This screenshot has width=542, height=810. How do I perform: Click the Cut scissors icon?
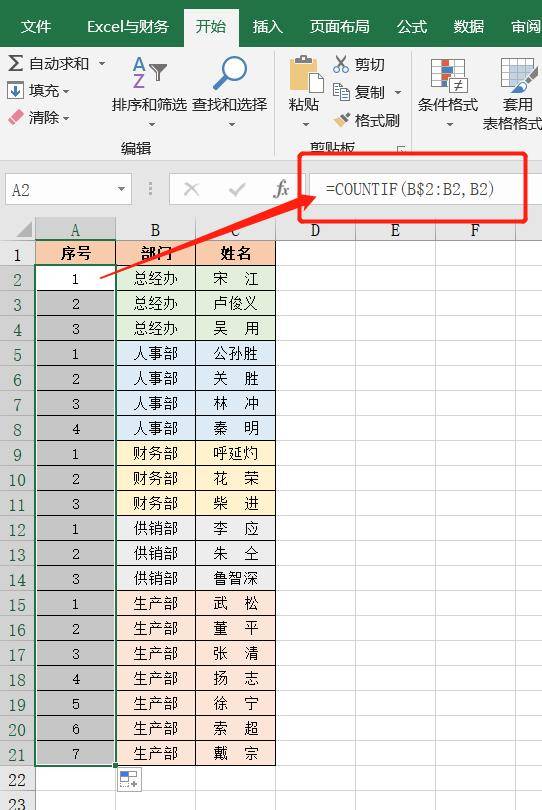[340, 64]
